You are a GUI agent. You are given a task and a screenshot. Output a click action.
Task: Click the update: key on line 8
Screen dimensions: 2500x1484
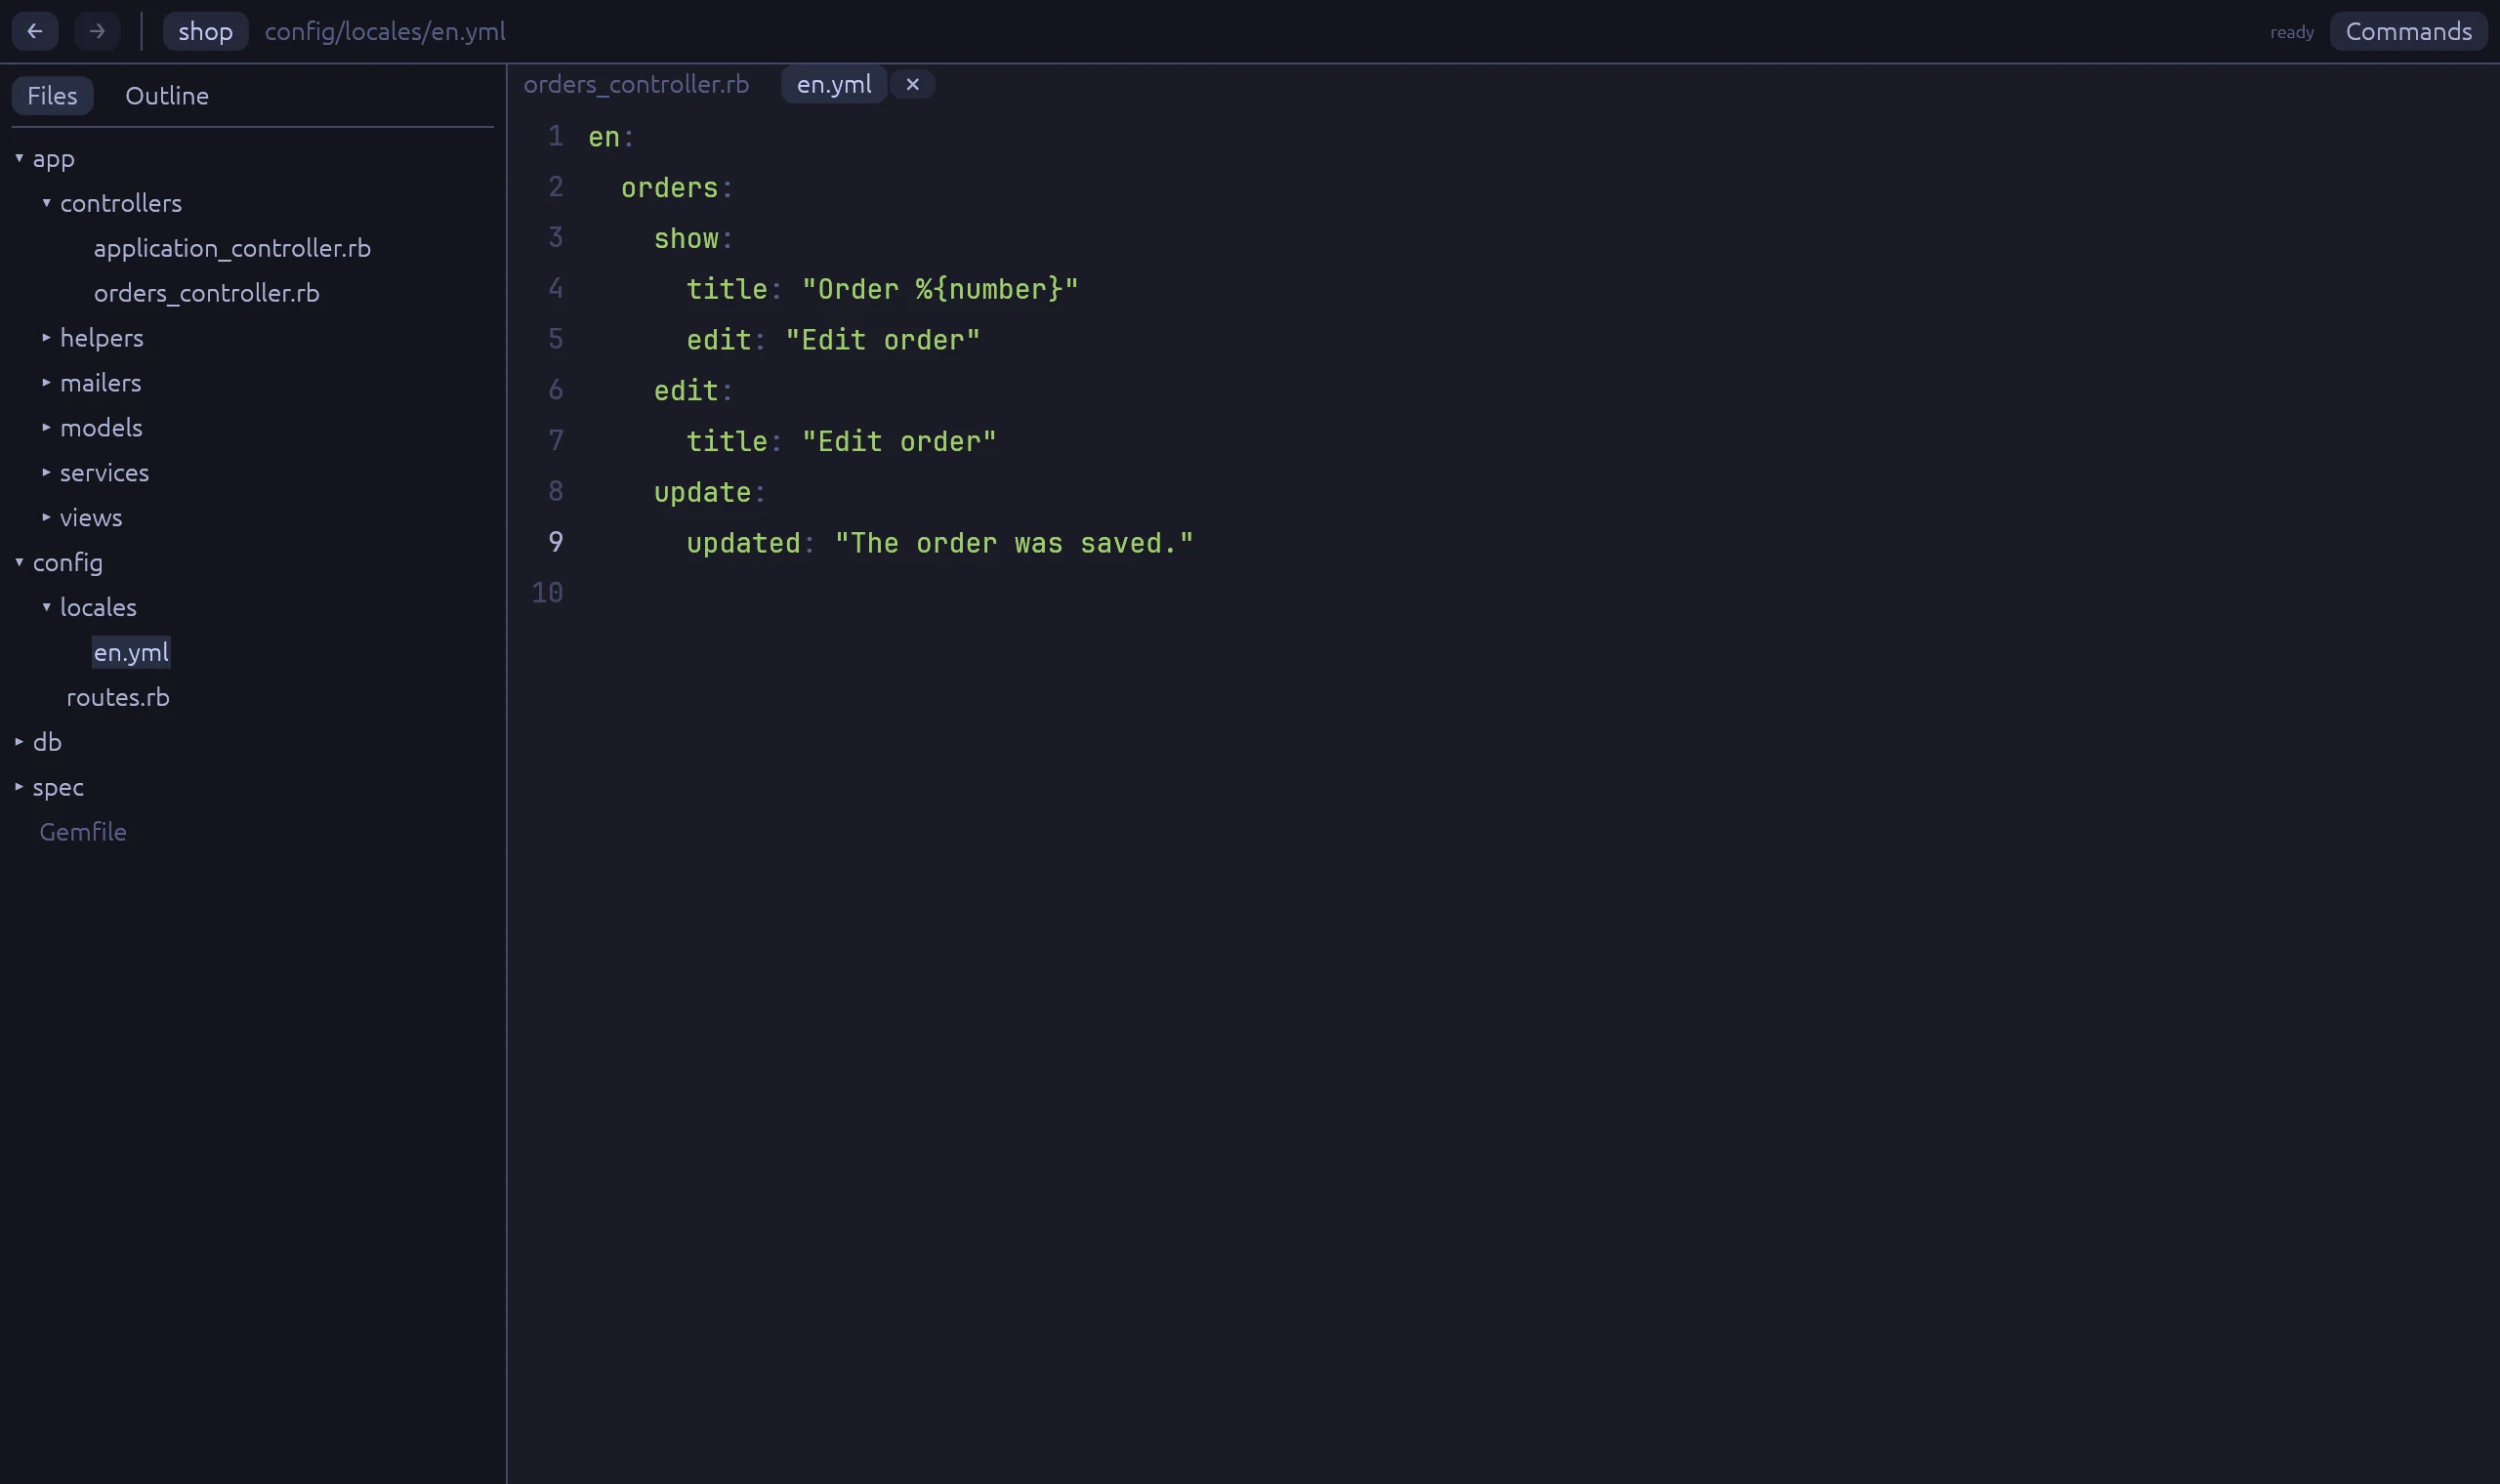pos(710,493)
